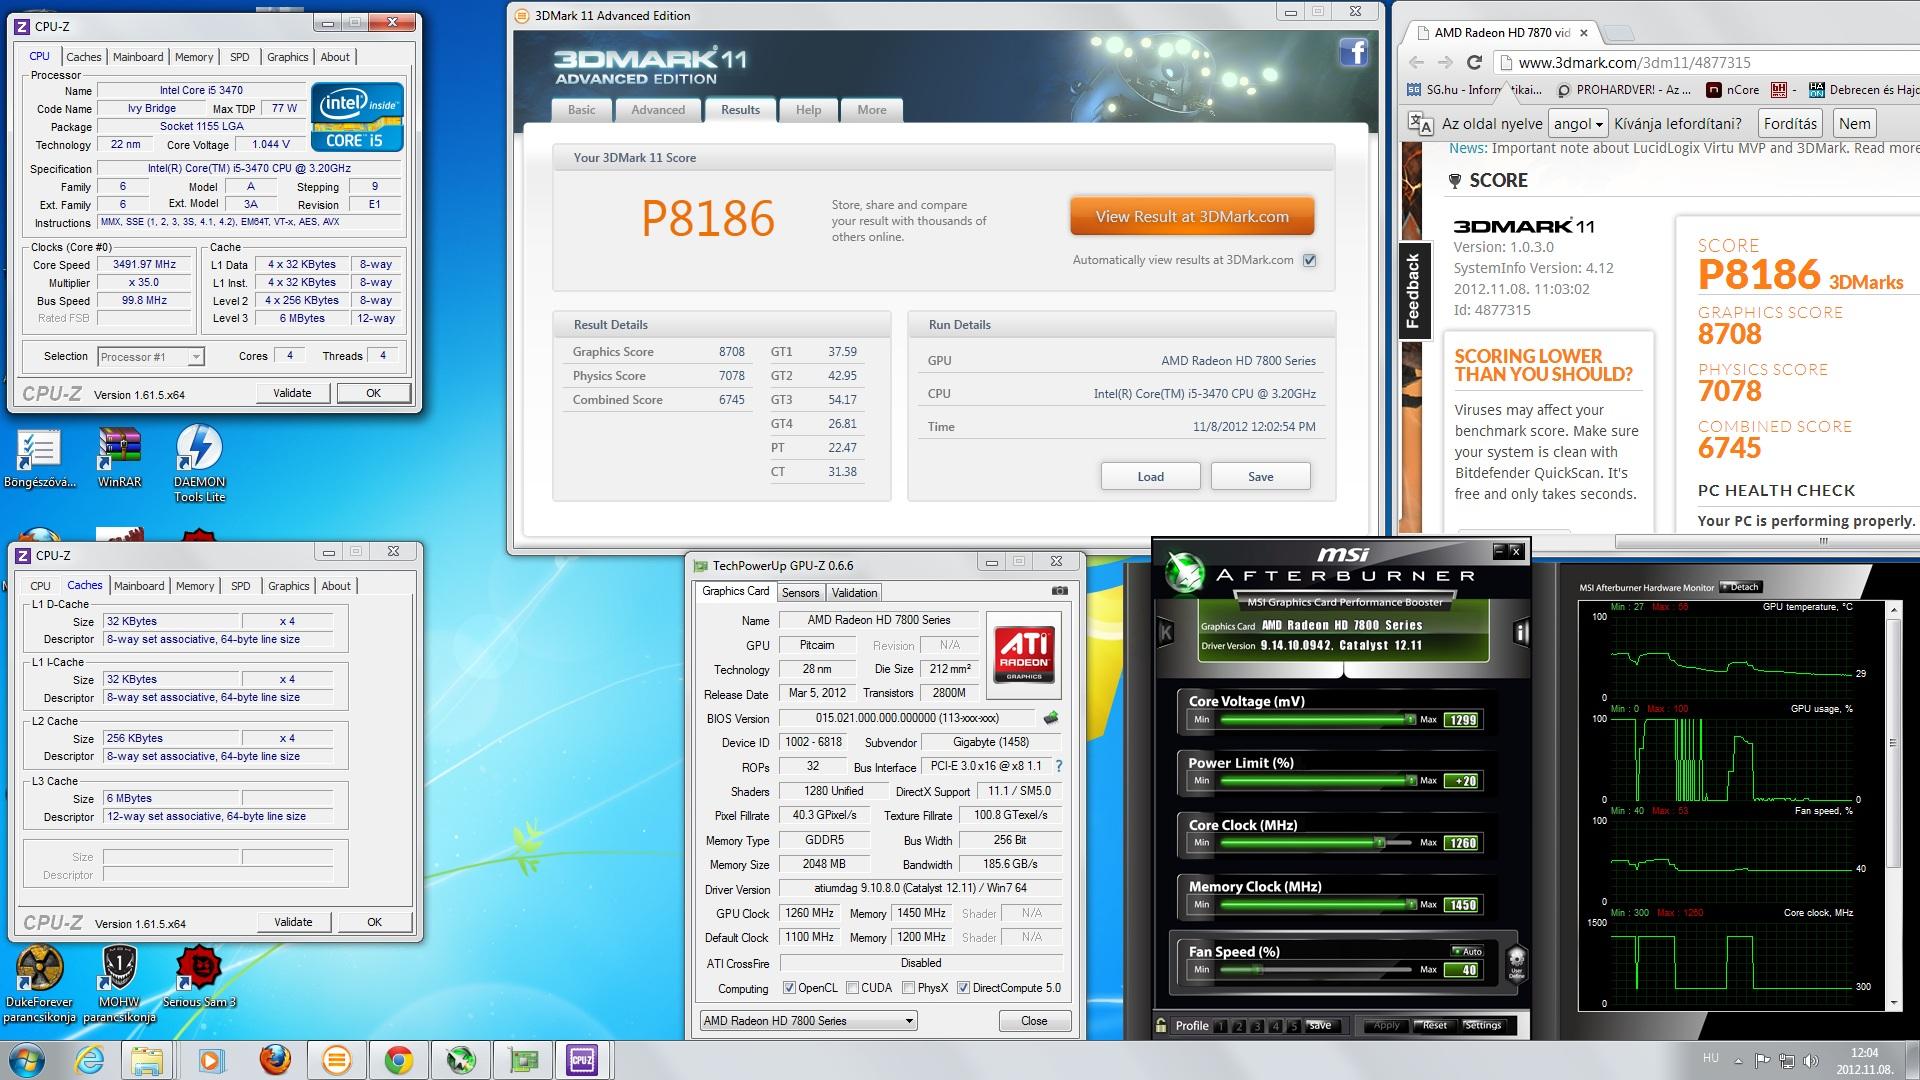Viewport: 1920px width, 1080px height.
Task: Click the Windows Start orb
Action: 27,1059
